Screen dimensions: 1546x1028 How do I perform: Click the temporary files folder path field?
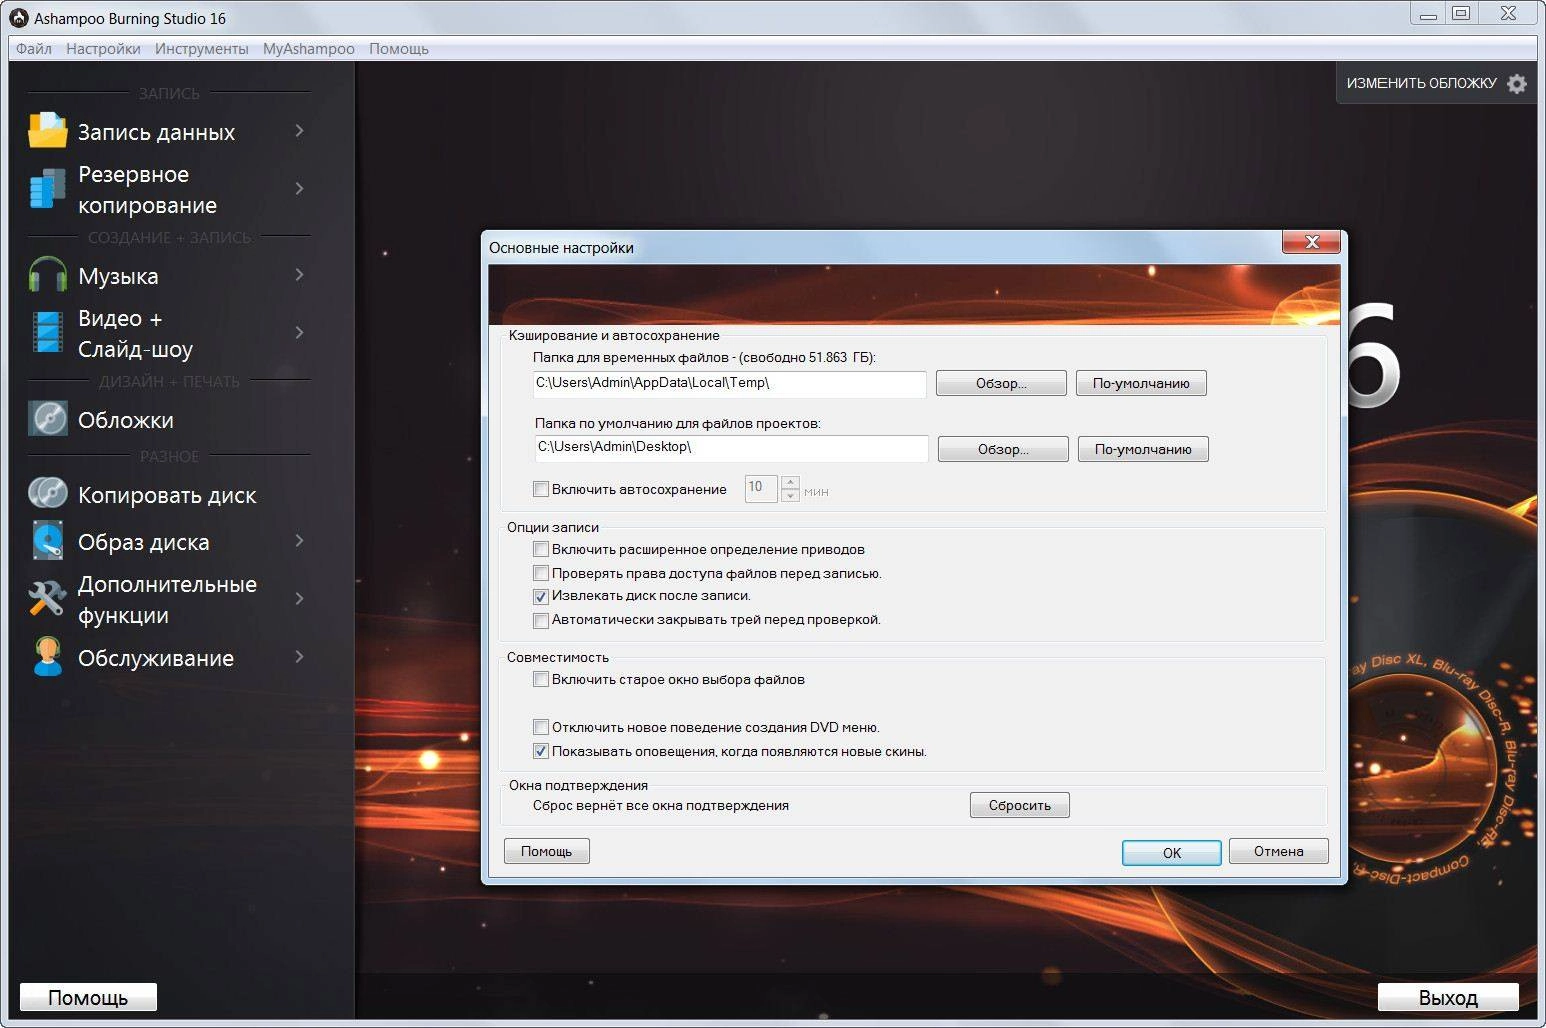click(730, 383)
